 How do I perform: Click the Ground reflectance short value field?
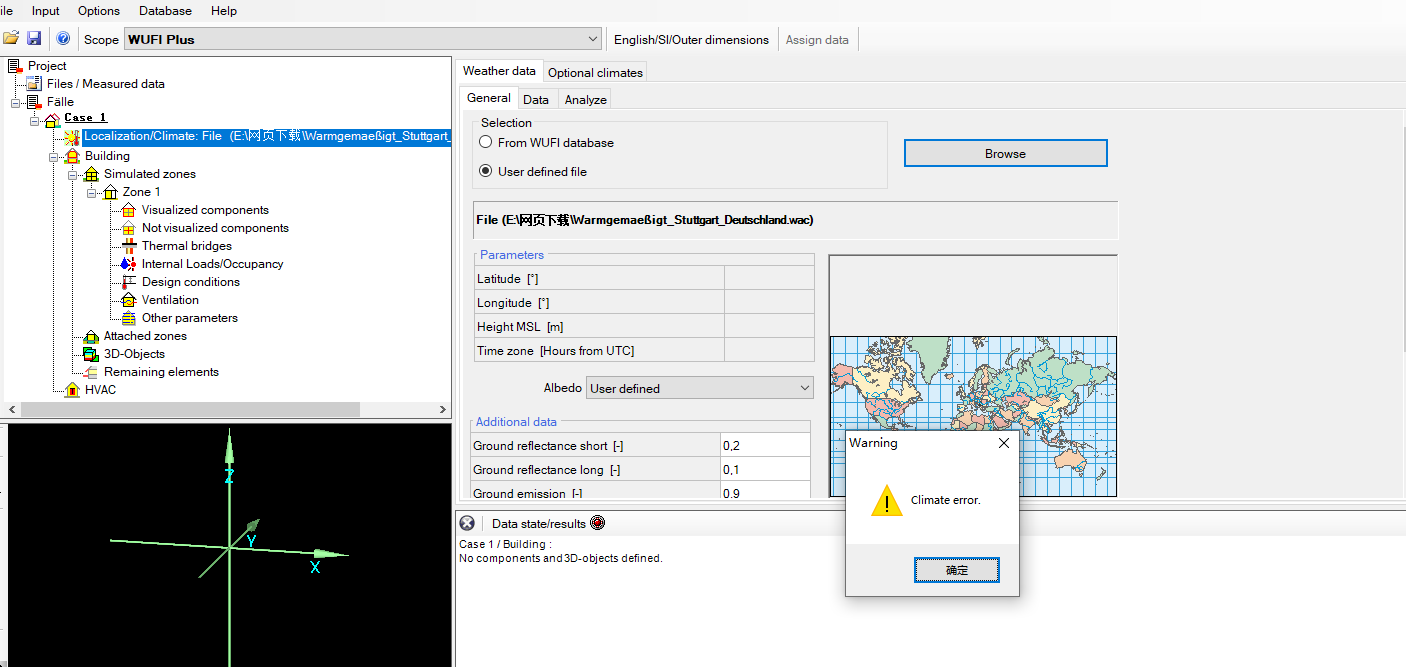[x=765, y=446]
